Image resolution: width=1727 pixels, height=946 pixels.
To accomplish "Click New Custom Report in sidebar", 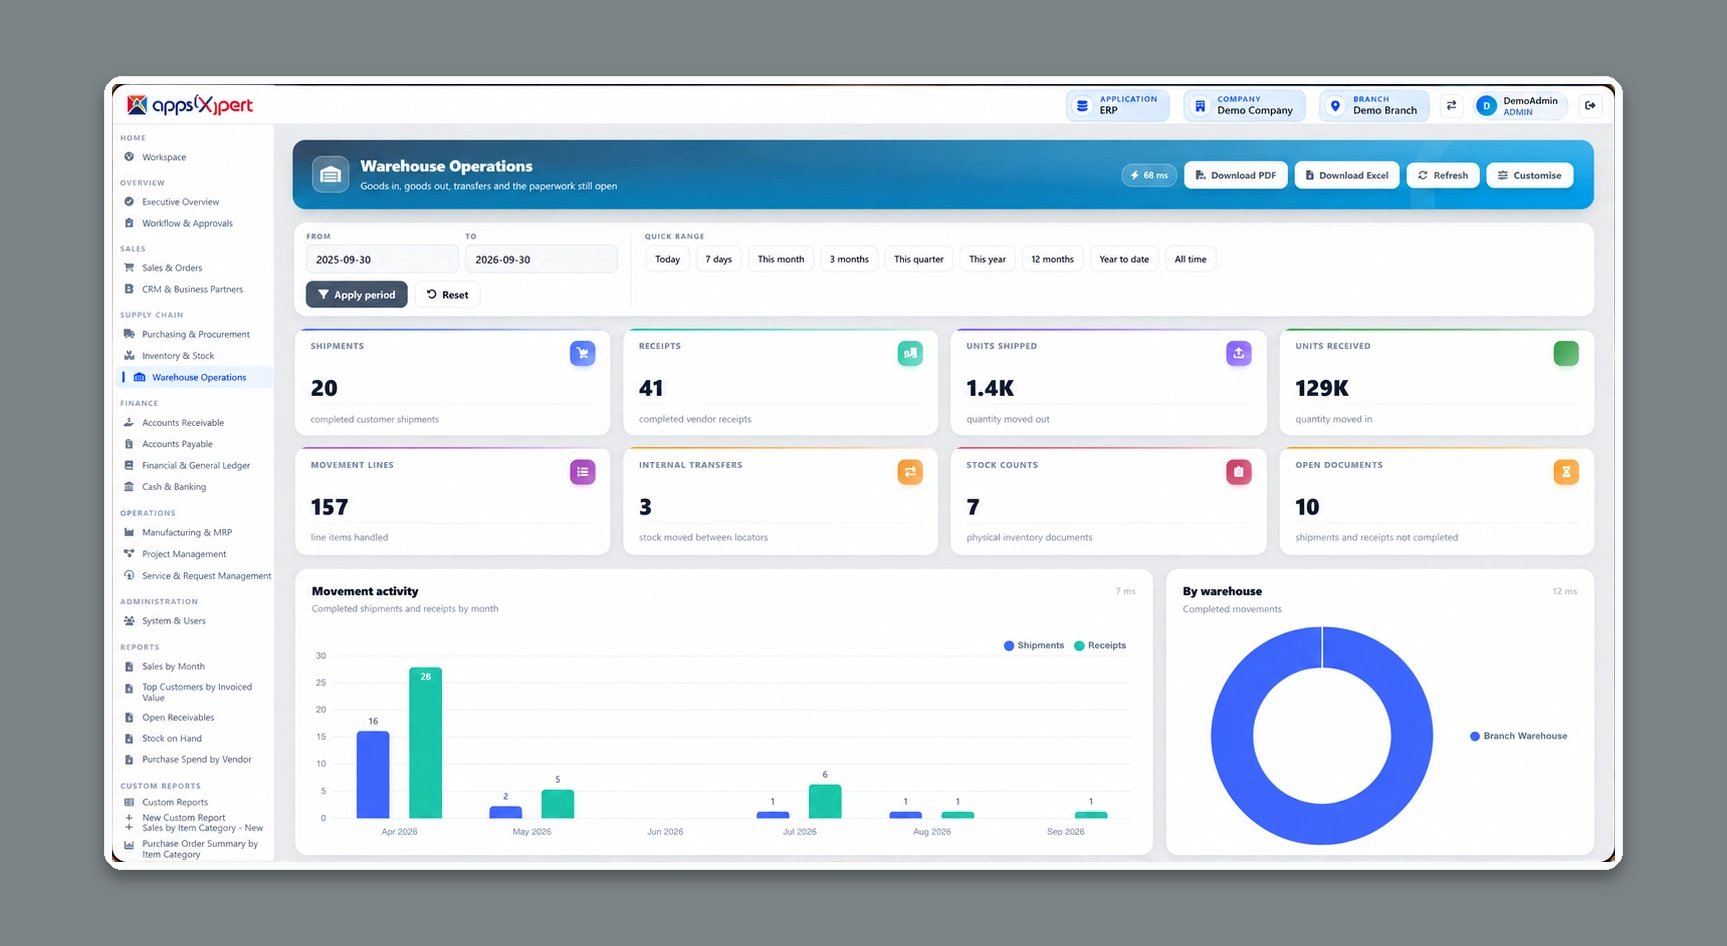I will click(x=183, y=818).
